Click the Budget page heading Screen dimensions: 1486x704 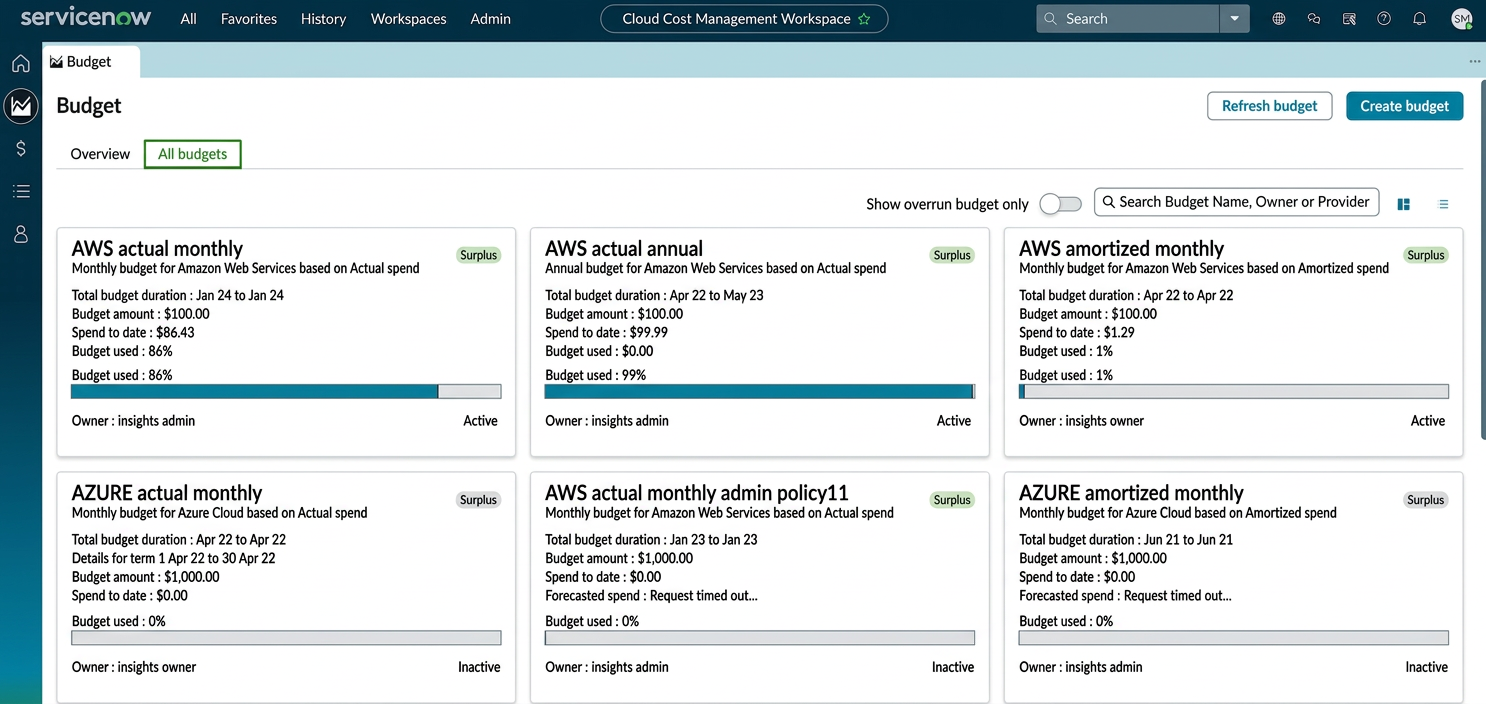point(89,106)
